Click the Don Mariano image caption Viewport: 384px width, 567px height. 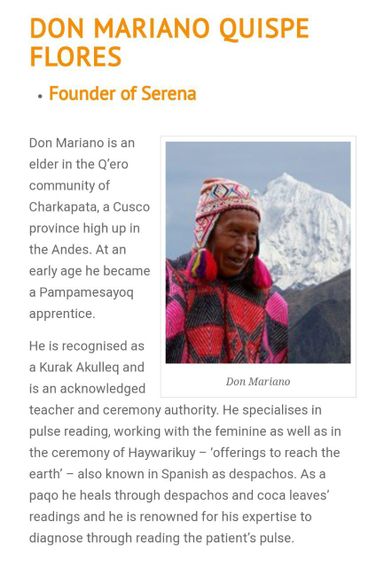(x=258, y=381)
